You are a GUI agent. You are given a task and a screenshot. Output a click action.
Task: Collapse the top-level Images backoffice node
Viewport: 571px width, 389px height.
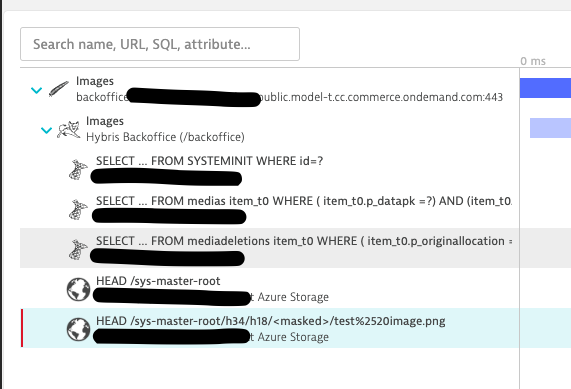point(36,90)
